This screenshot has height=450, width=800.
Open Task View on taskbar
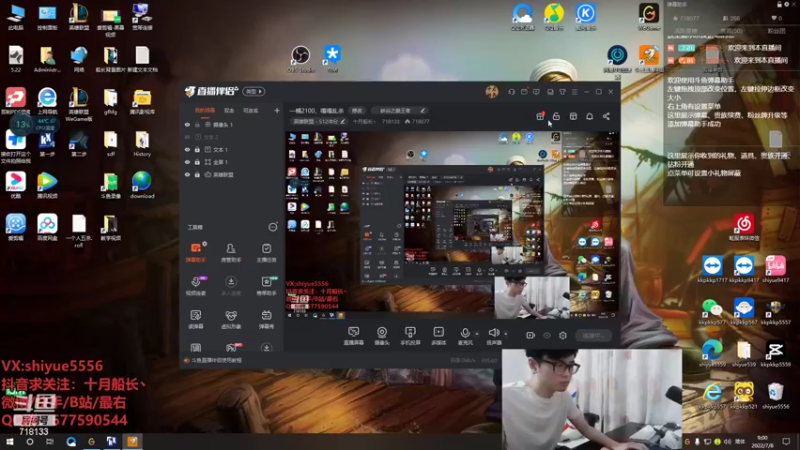click(49, 441)
